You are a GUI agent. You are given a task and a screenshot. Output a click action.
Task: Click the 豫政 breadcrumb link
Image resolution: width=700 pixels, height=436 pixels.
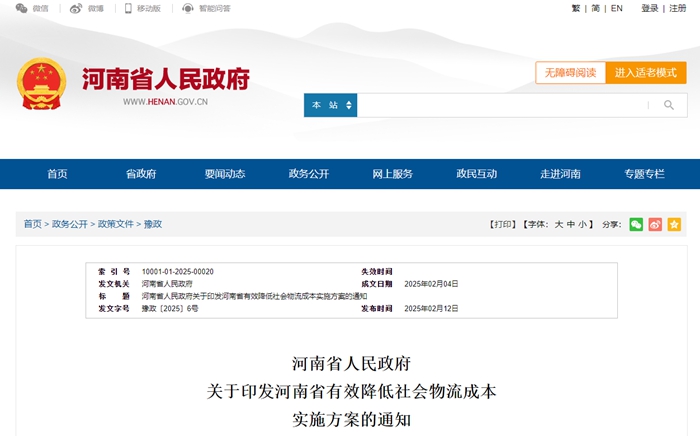coord(153,224)
